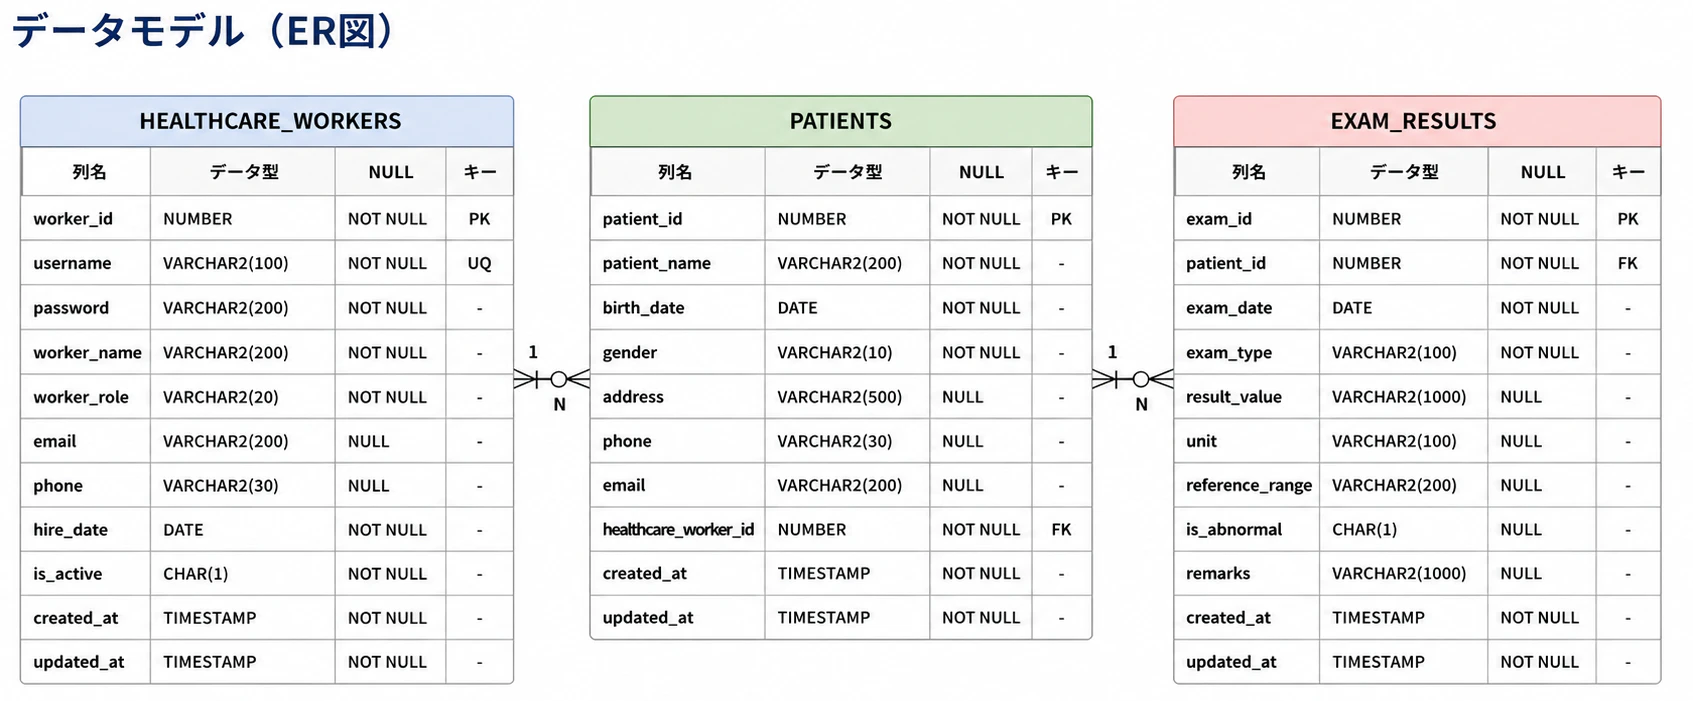The image size is (1693, 701).
Task: Click the データモデル（ER図） title
Action: 203,31
